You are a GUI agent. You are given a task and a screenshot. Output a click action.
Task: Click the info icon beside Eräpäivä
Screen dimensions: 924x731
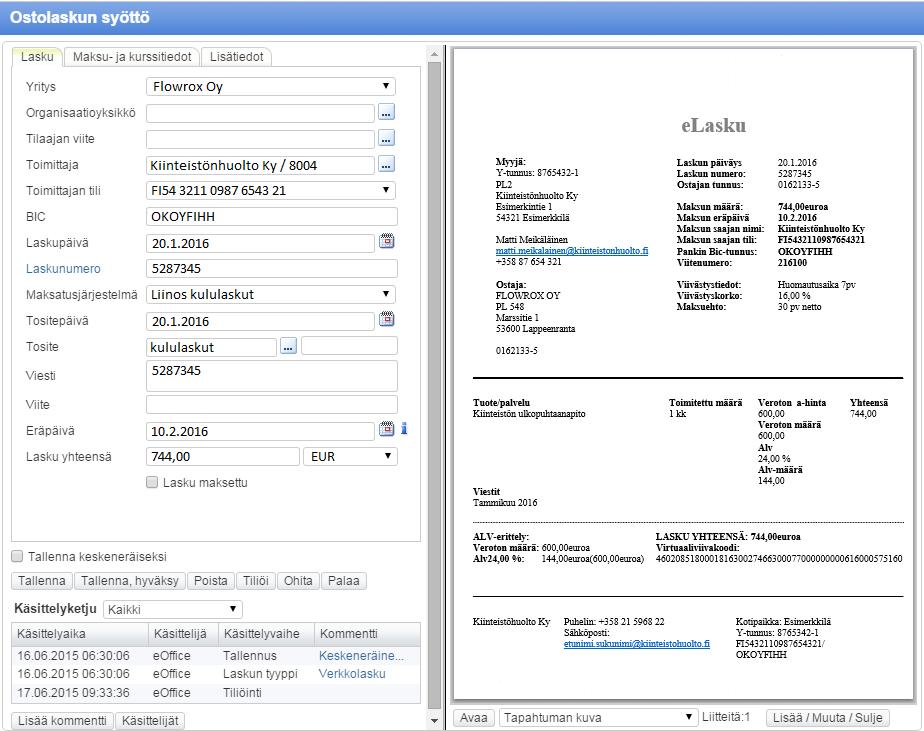click(404, 429)
